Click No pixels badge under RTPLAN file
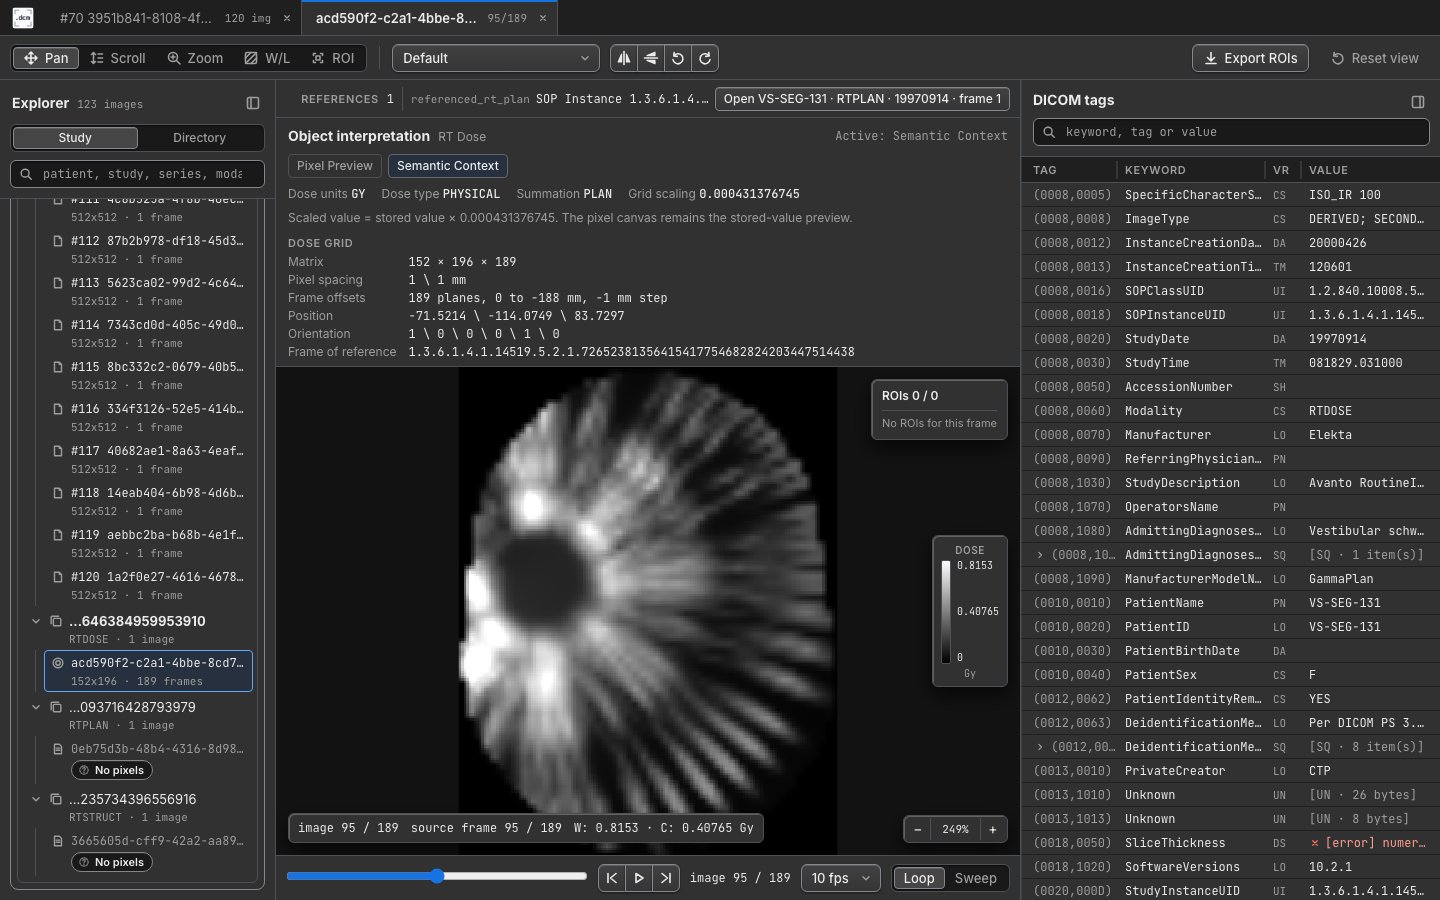 [x=112, y=770]
